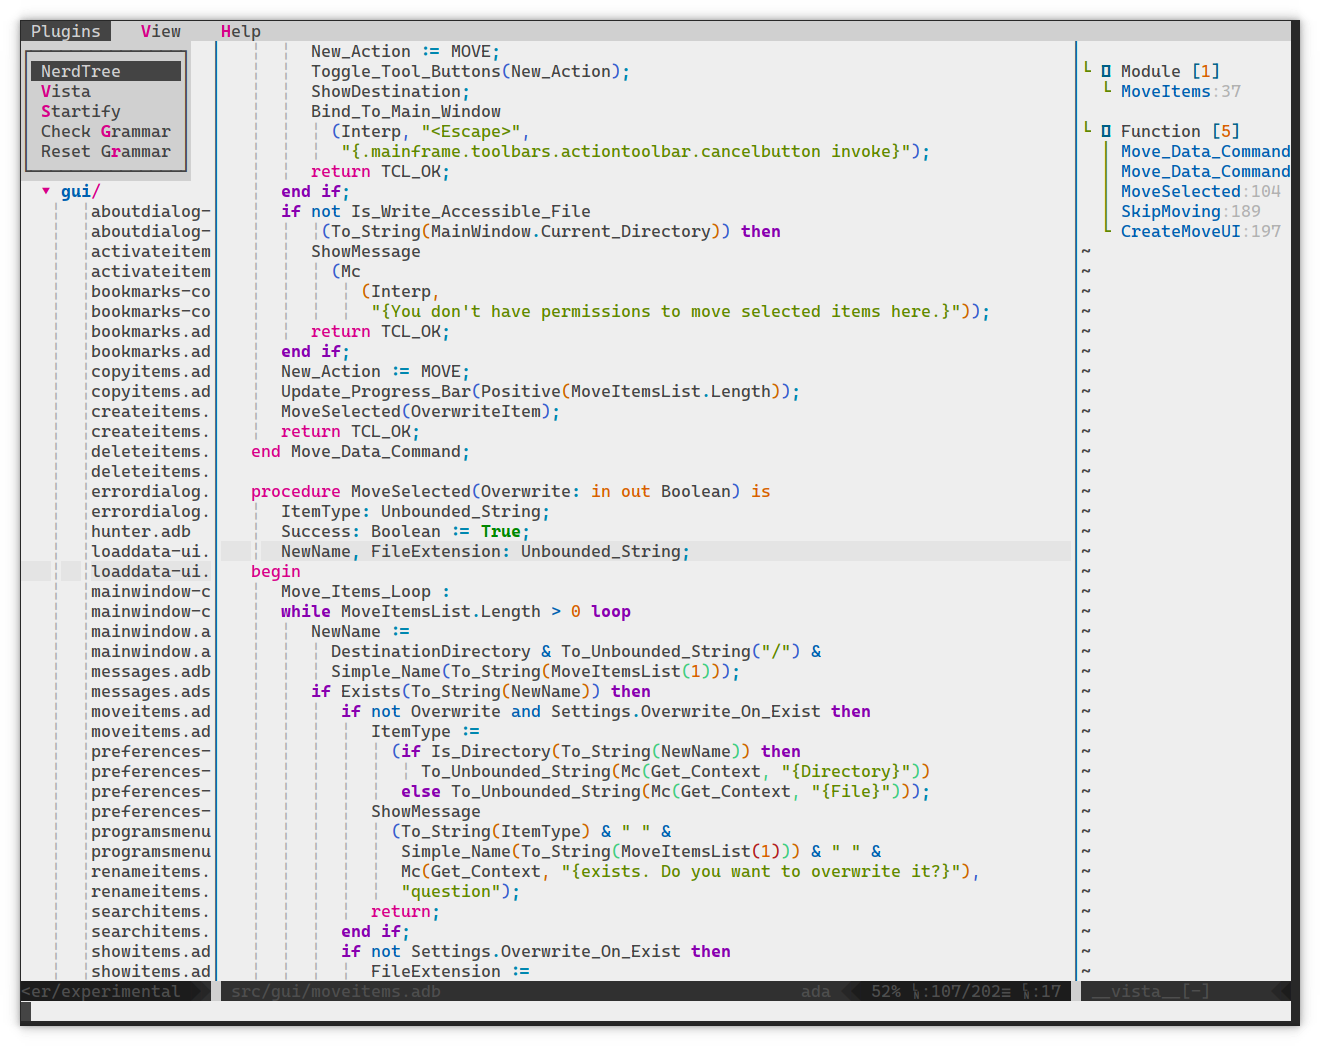This screenshot has height=1046, width=1320.
Task: Click the 'begin' keyword line
Action: pos(276,571)
